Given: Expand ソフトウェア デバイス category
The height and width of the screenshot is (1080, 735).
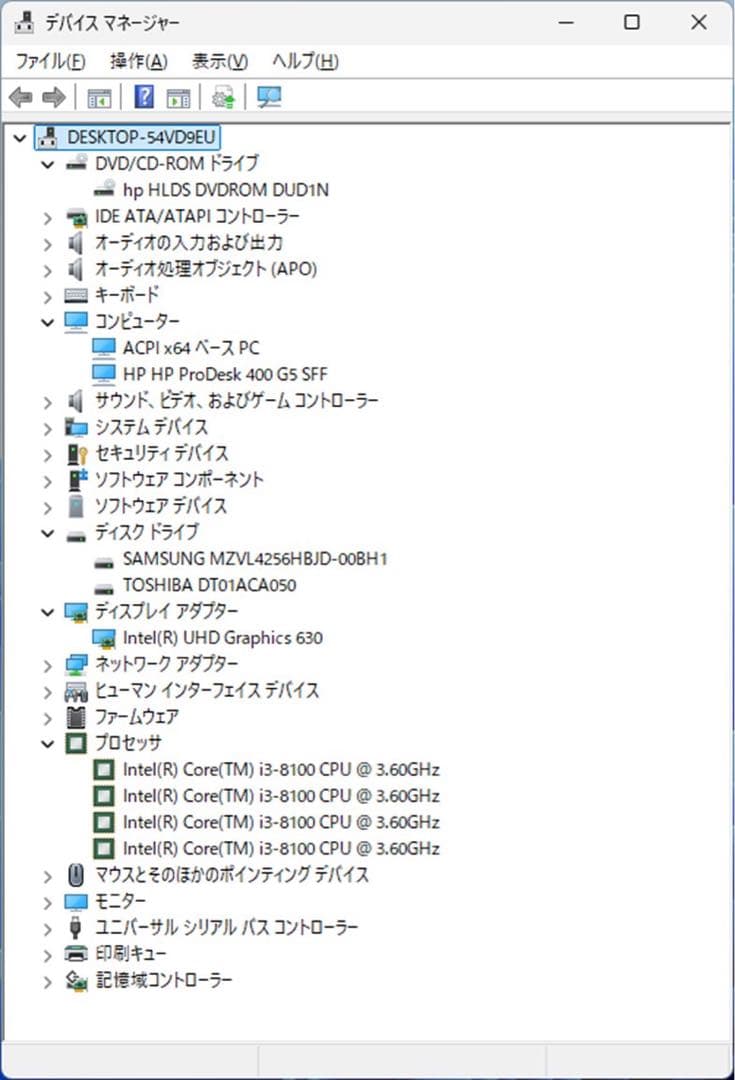Looking at the screenshot, I should pyautogui.click(x=48, y=508).
